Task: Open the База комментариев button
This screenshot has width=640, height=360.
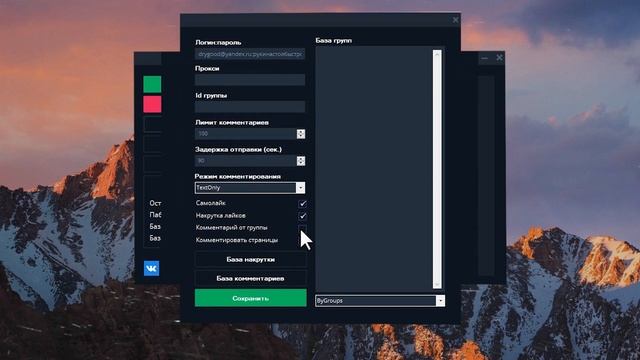Action: click(250, 278)
